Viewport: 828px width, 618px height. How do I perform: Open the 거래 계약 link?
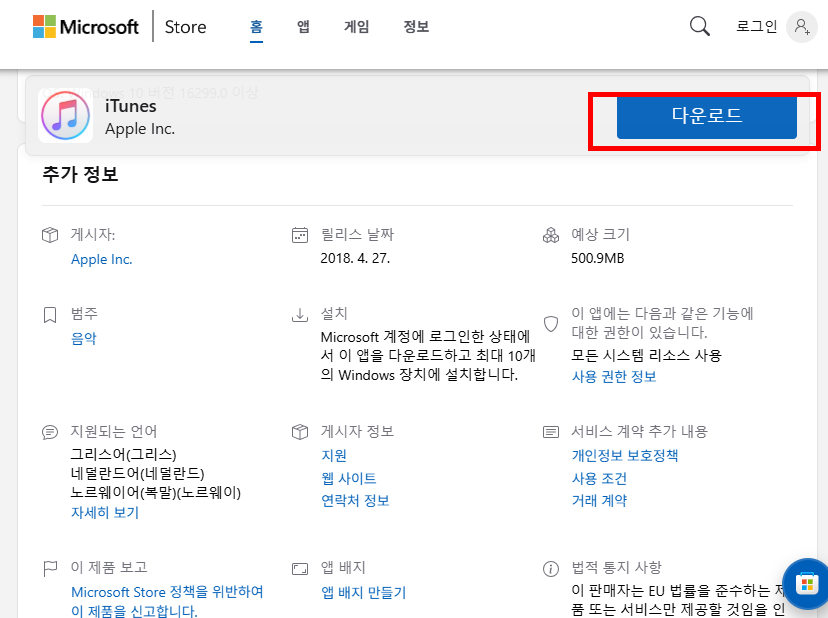point(599,501)
